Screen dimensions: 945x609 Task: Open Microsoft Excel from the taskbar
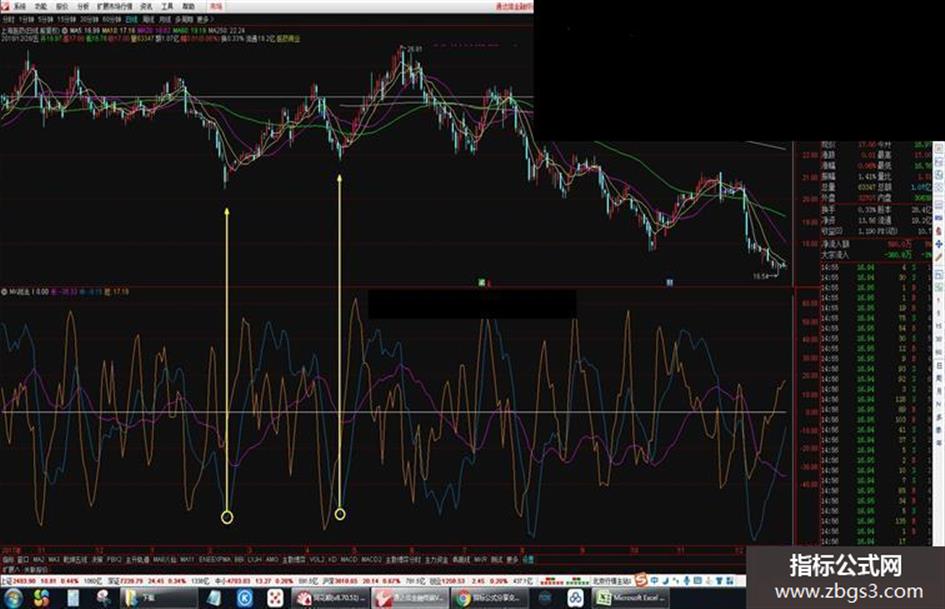(630, 598)
